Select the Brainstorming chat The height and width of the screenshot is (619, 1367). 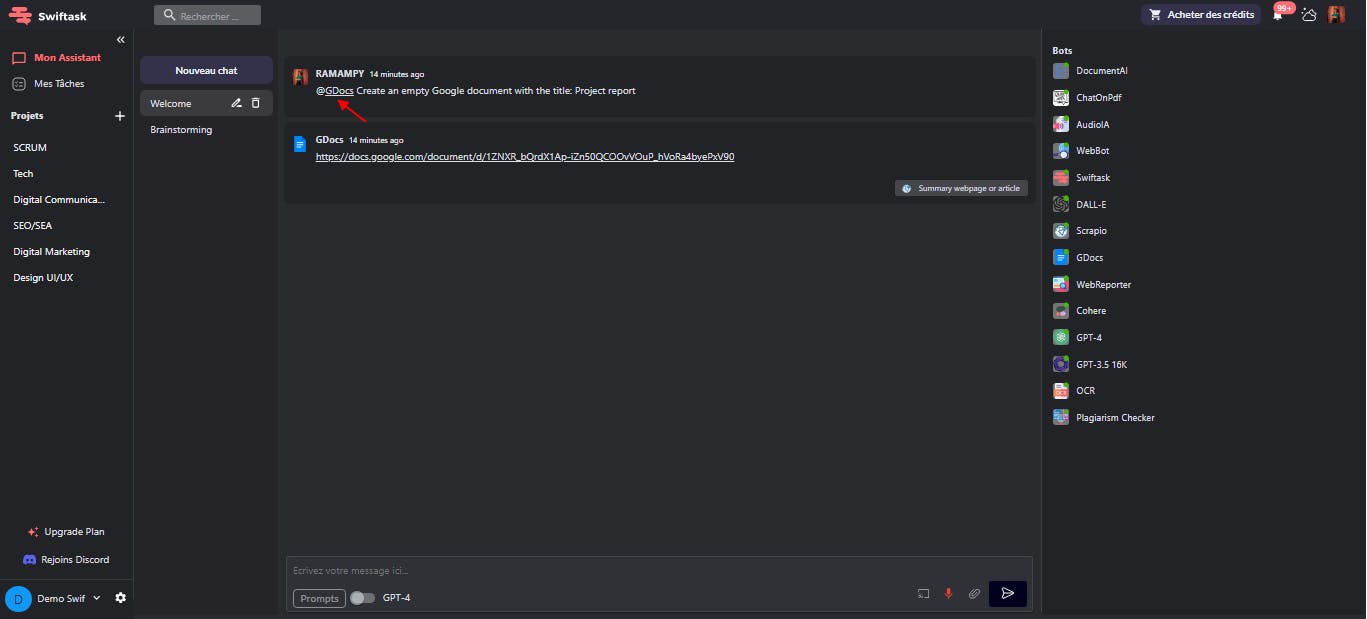[181, 130]
